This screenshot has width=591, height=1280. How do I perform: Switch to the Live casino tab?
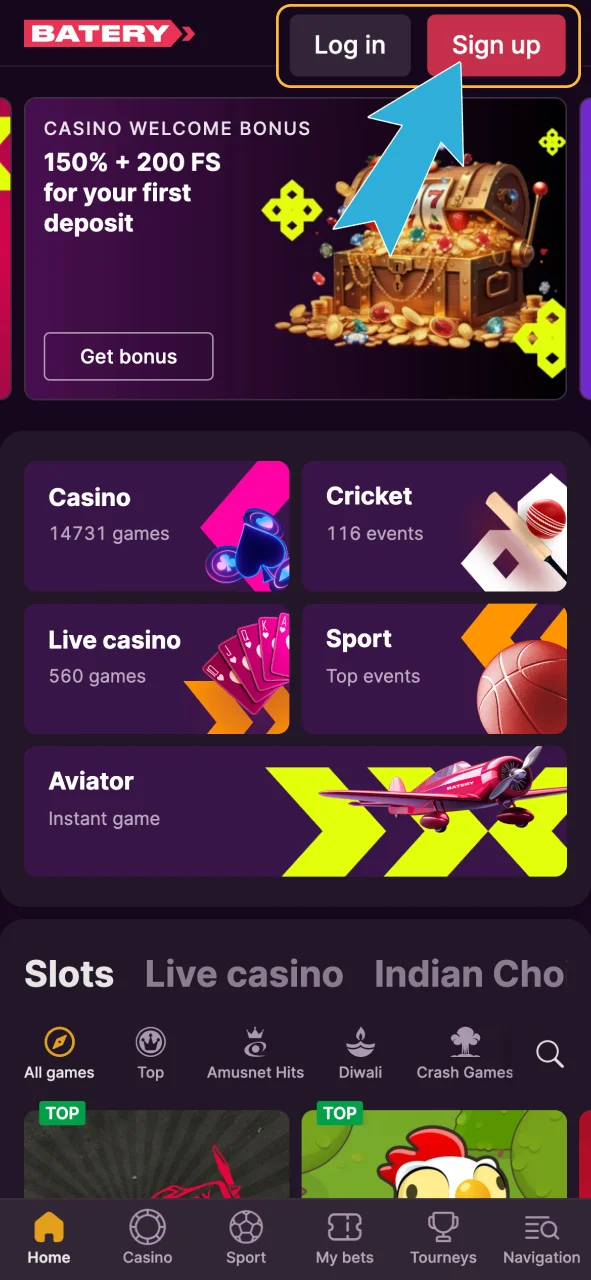pos(244,974)
